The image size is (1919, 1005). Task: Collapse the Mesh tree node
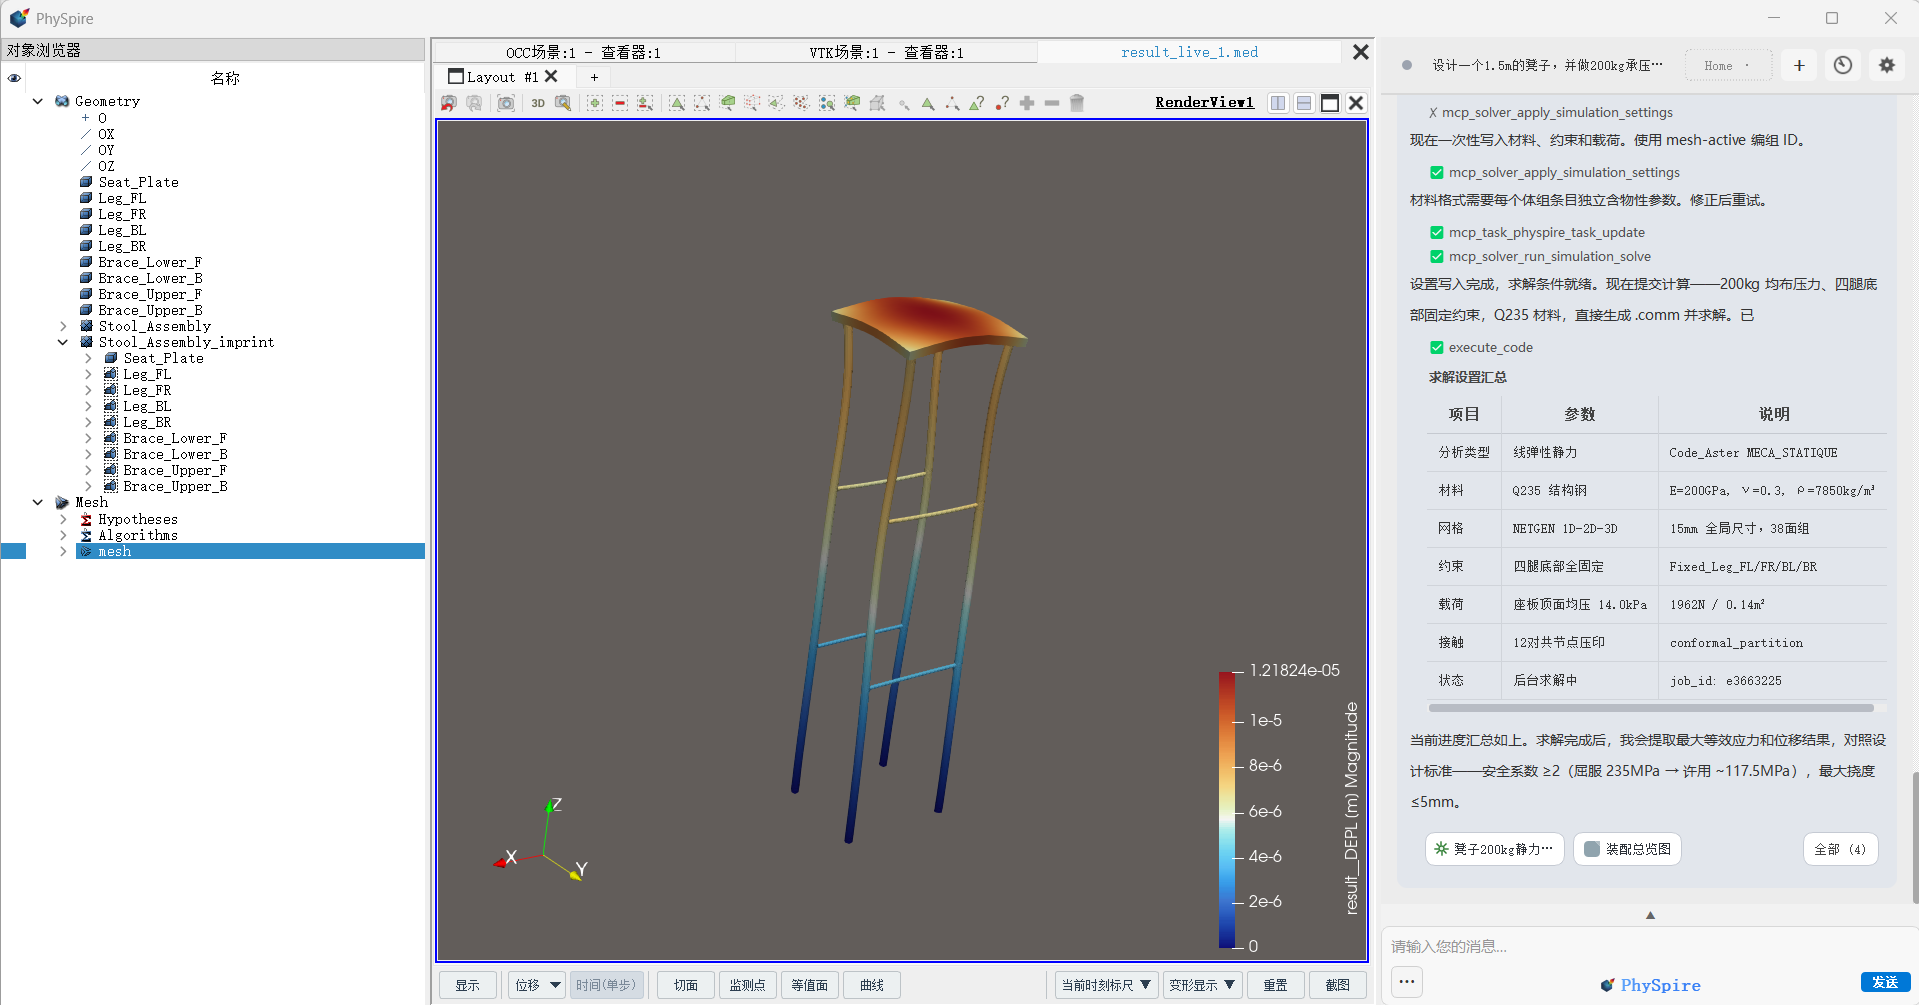click(x=38, y=502)
